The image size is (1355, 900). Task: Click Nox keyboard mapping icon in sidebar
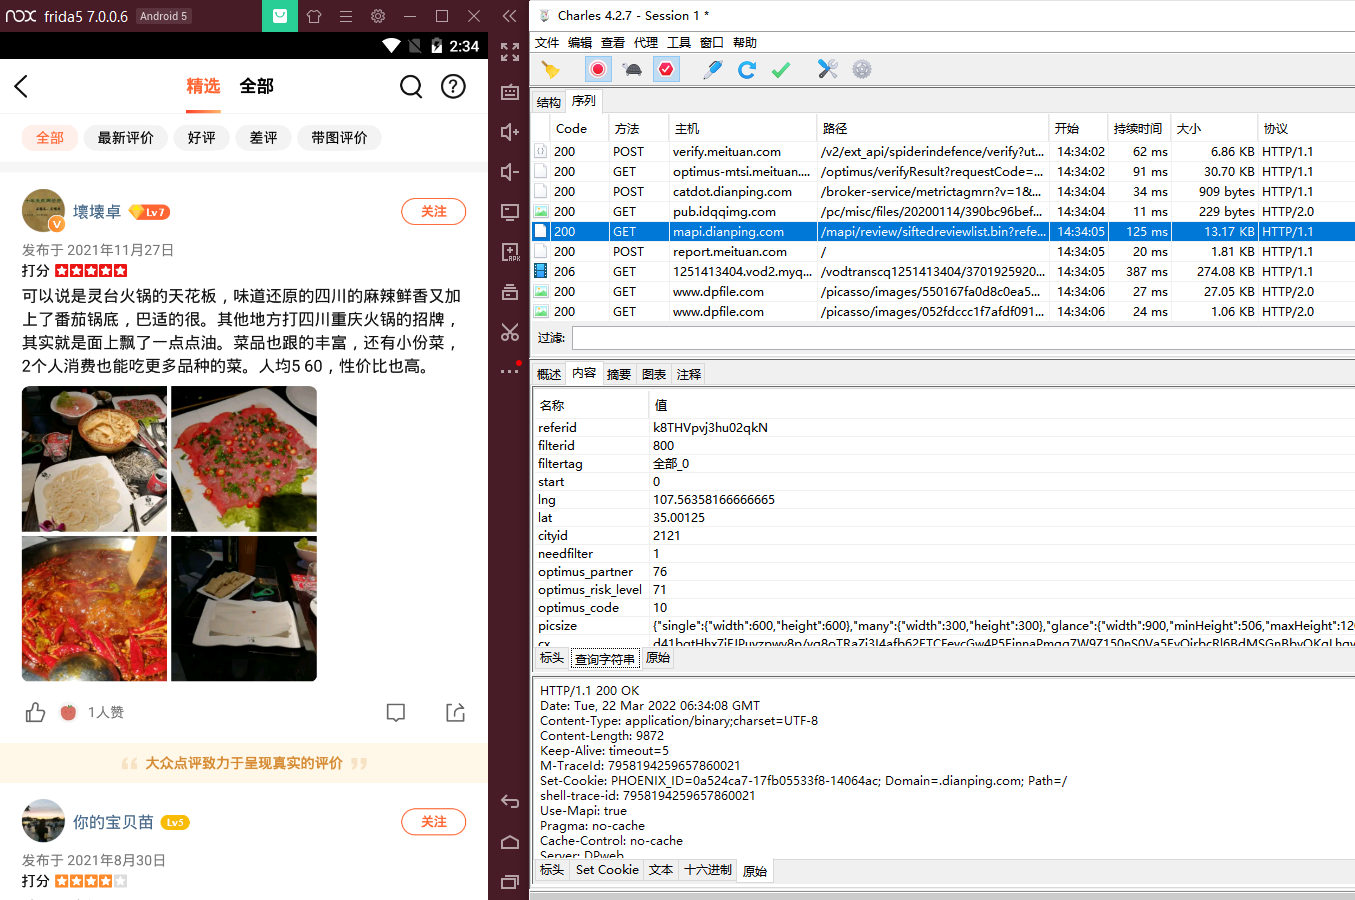click(510, 92)
